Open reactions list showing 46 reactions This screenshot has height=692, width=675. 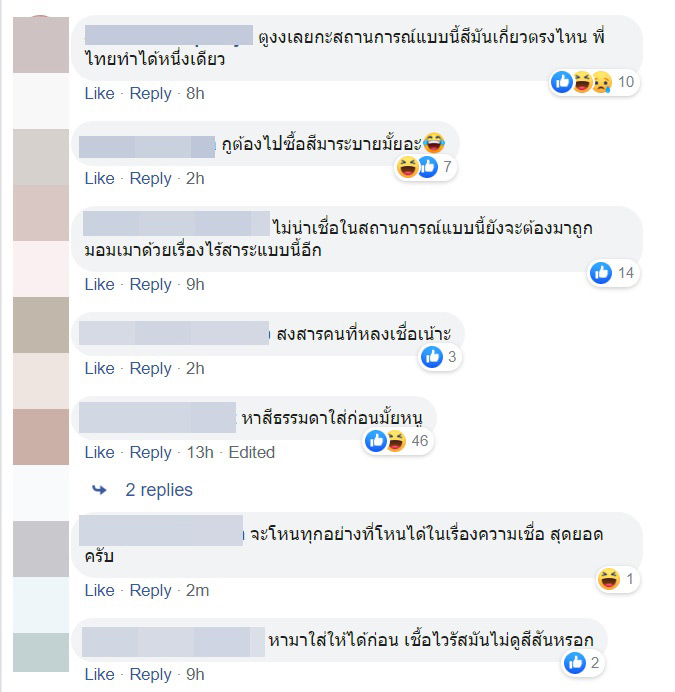click(x=397, y=441)
